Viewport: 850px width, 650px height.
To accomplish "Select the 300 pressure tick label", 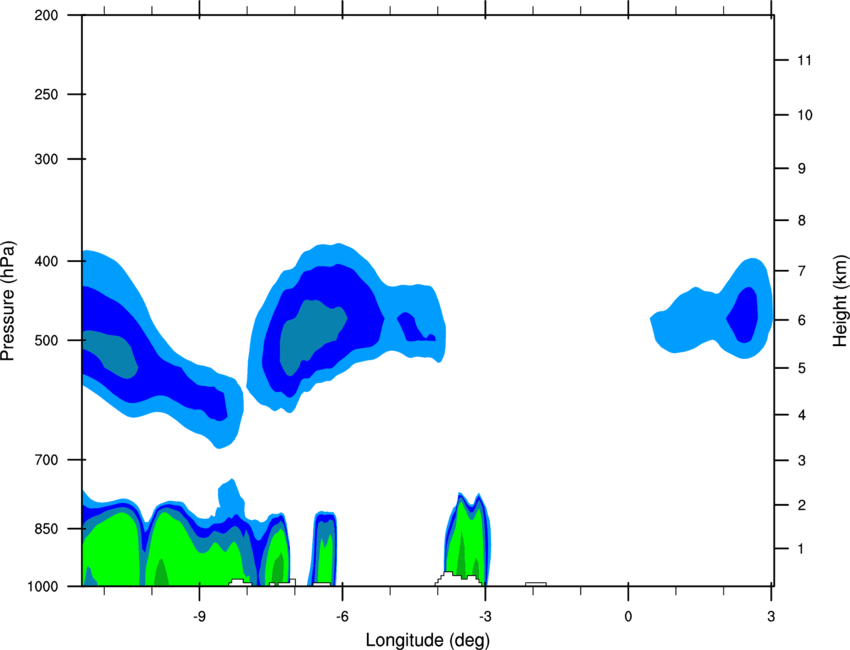I will [x=46, y=159].
